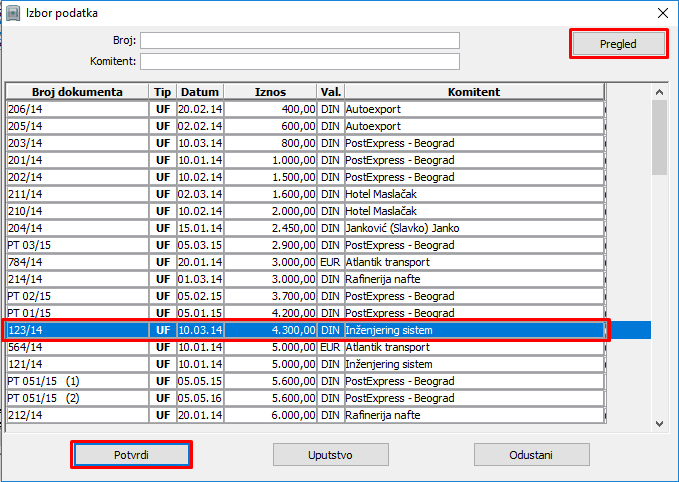Viewport: 679px width, 482px height.
Task: Focus the Broj input field
Action: pos(300,40)
